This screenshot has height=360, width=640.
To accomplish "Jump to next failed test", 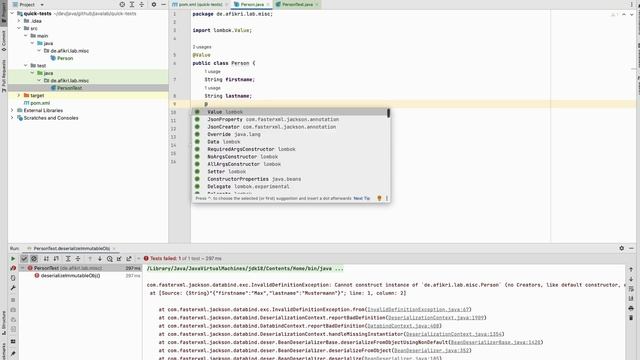I will [100, 259].
